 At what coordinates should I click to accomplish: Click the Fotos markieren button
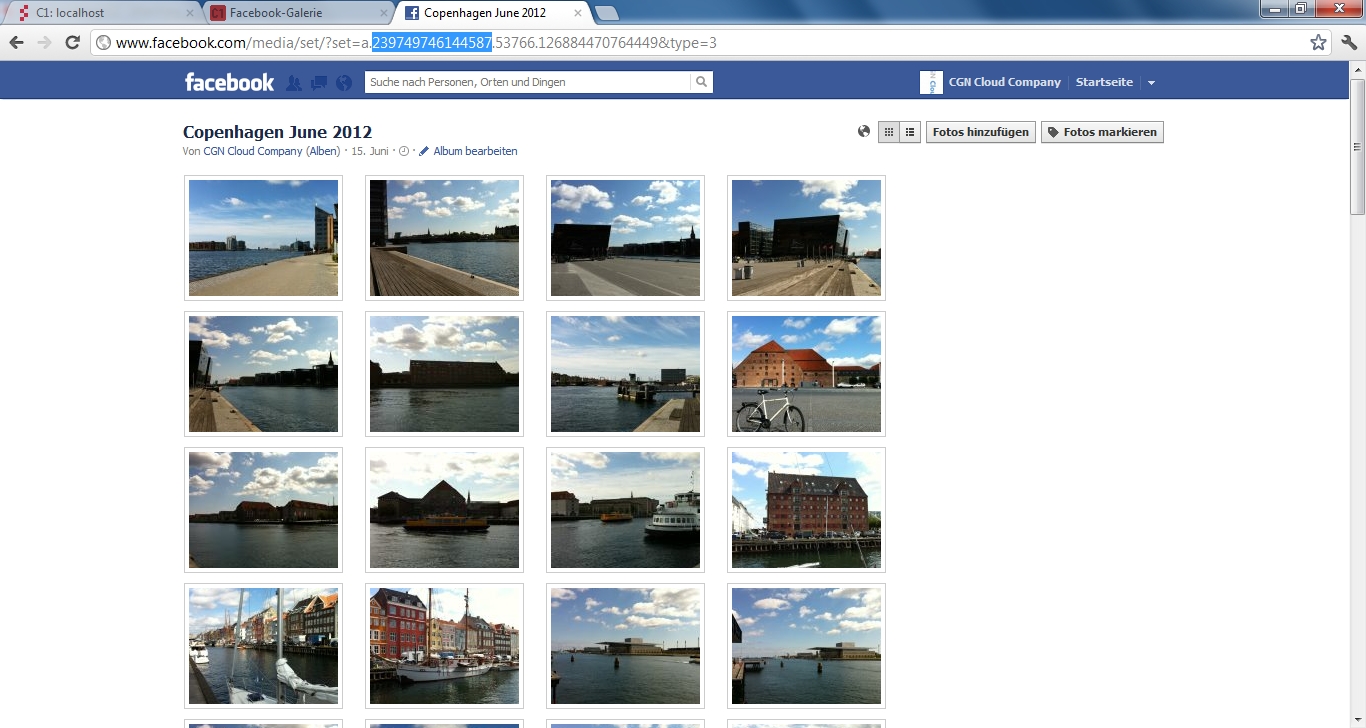[x=1102, y=132]
